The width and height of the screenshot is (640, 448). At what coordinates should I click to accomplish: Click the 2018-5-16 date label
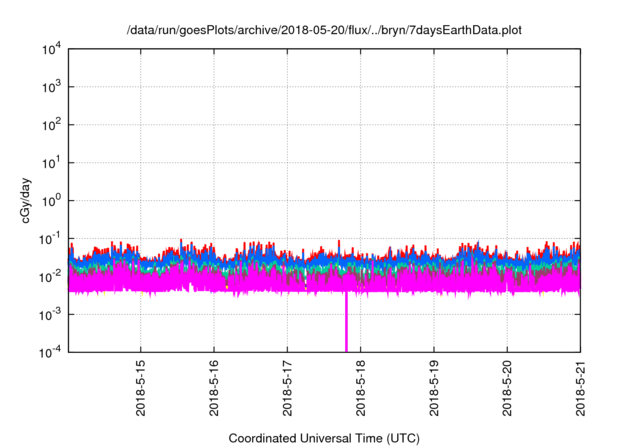[x=214, y=388]
